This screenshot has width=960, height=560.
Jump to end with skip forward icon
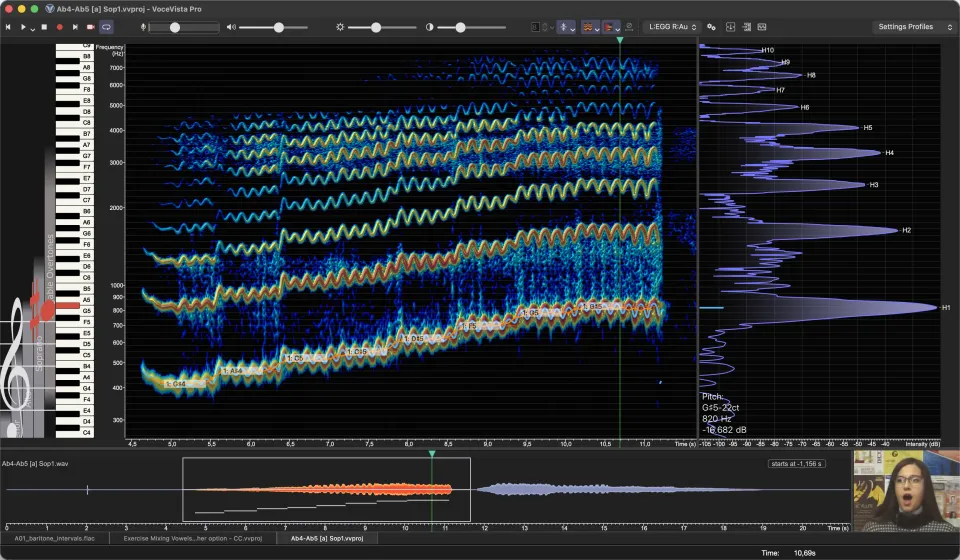[x=75, y=27]
